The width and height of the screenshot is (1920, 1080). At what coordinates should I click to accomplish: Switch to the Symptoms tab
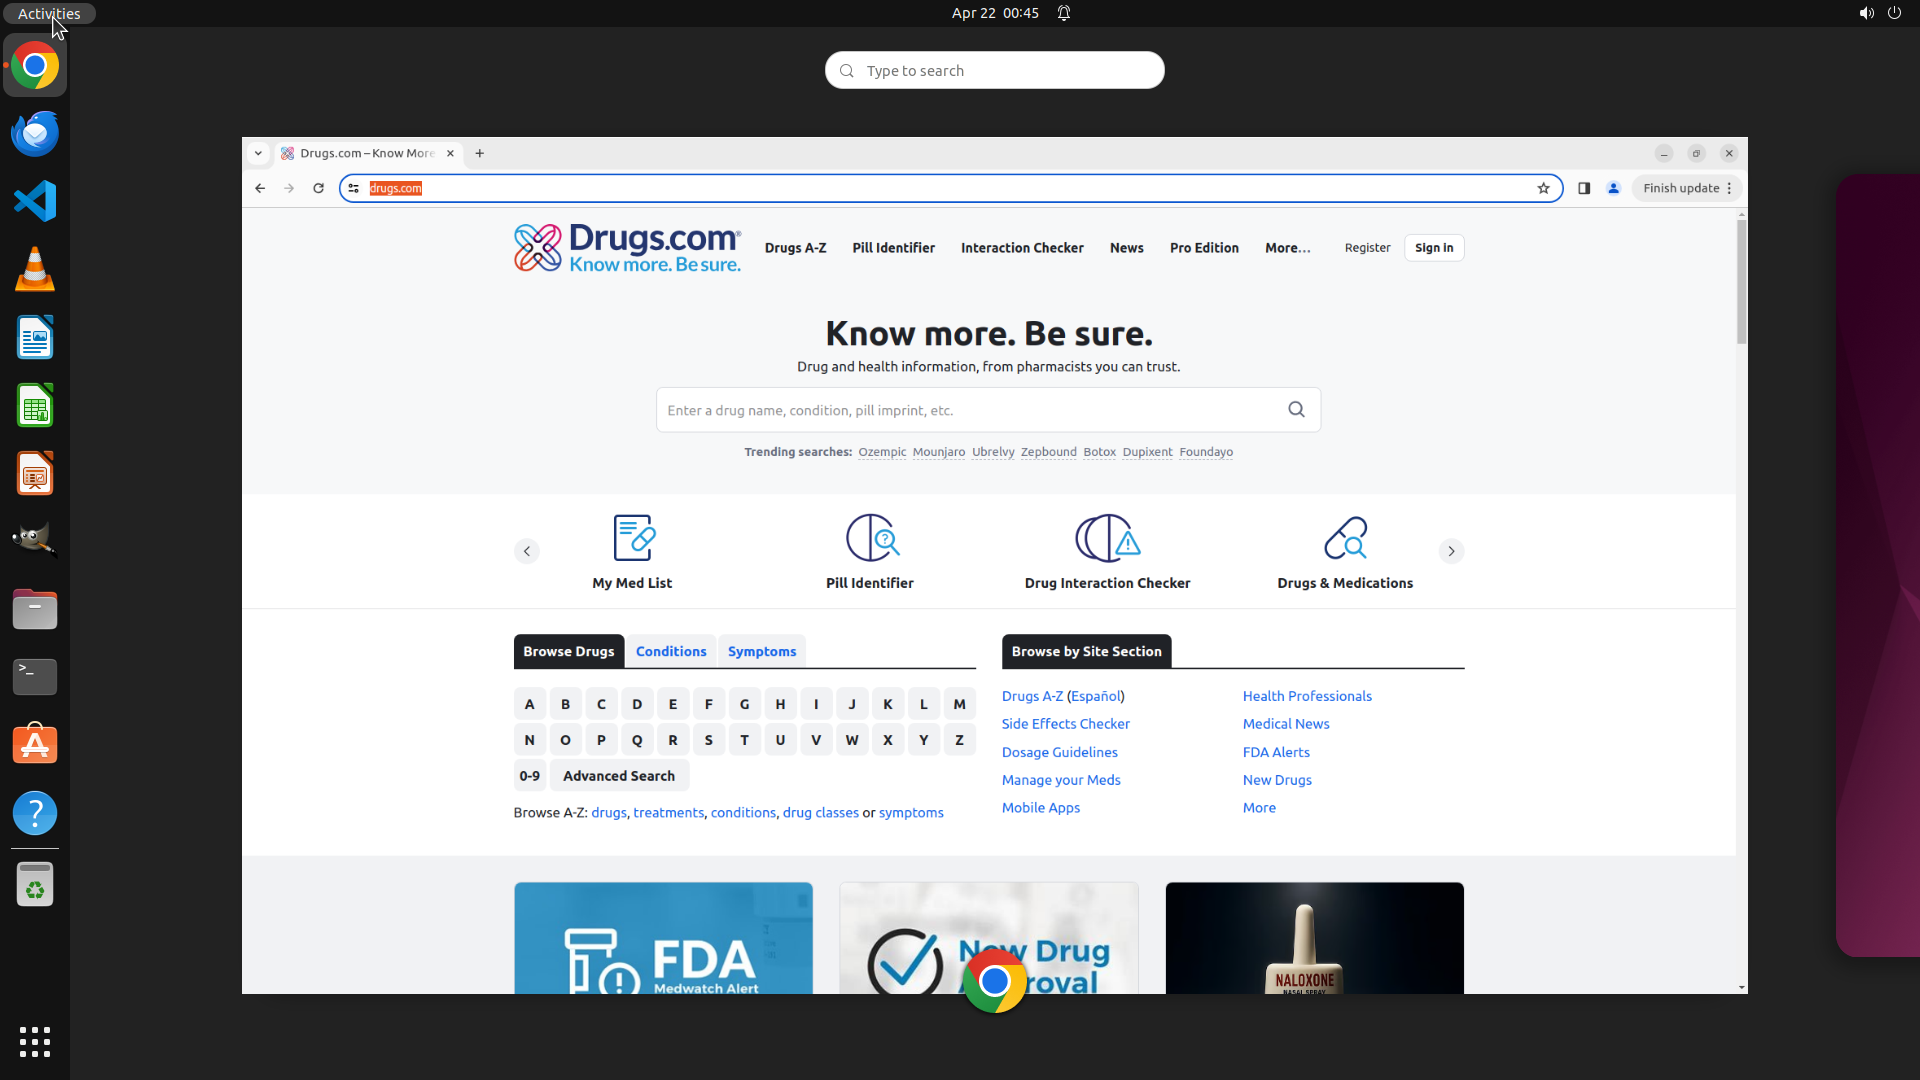tap(762, 651)
